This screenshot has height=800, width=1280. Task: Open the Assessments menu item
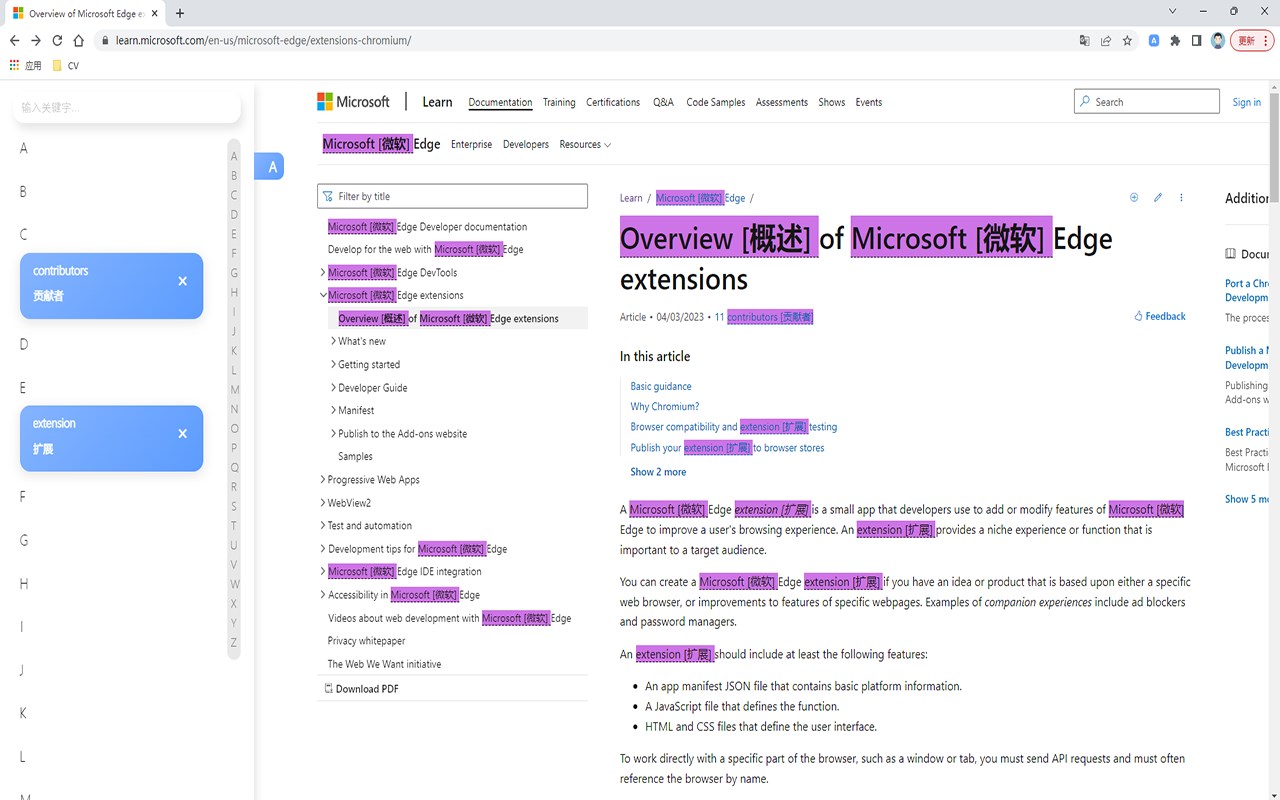pos(782,102)
